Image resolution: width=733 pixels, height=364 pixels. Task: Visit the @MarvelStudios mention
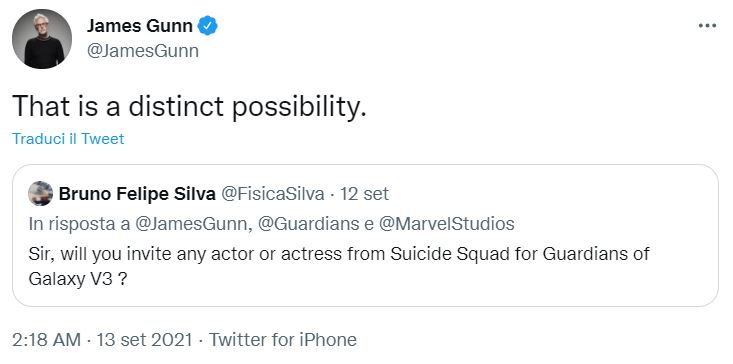446,224
